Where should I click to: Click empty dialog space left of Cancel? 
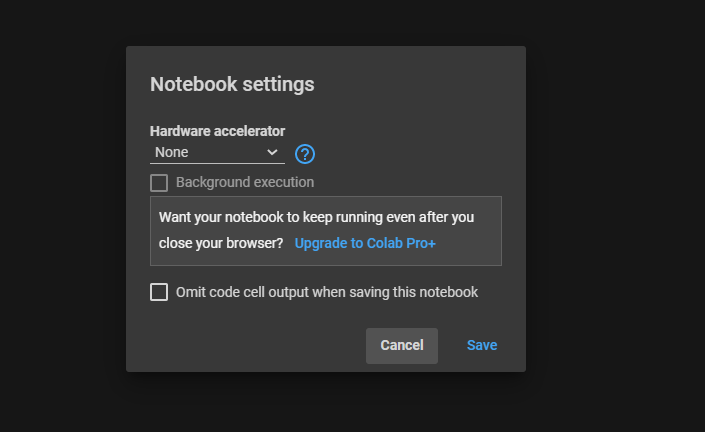[x=250, y=345]
